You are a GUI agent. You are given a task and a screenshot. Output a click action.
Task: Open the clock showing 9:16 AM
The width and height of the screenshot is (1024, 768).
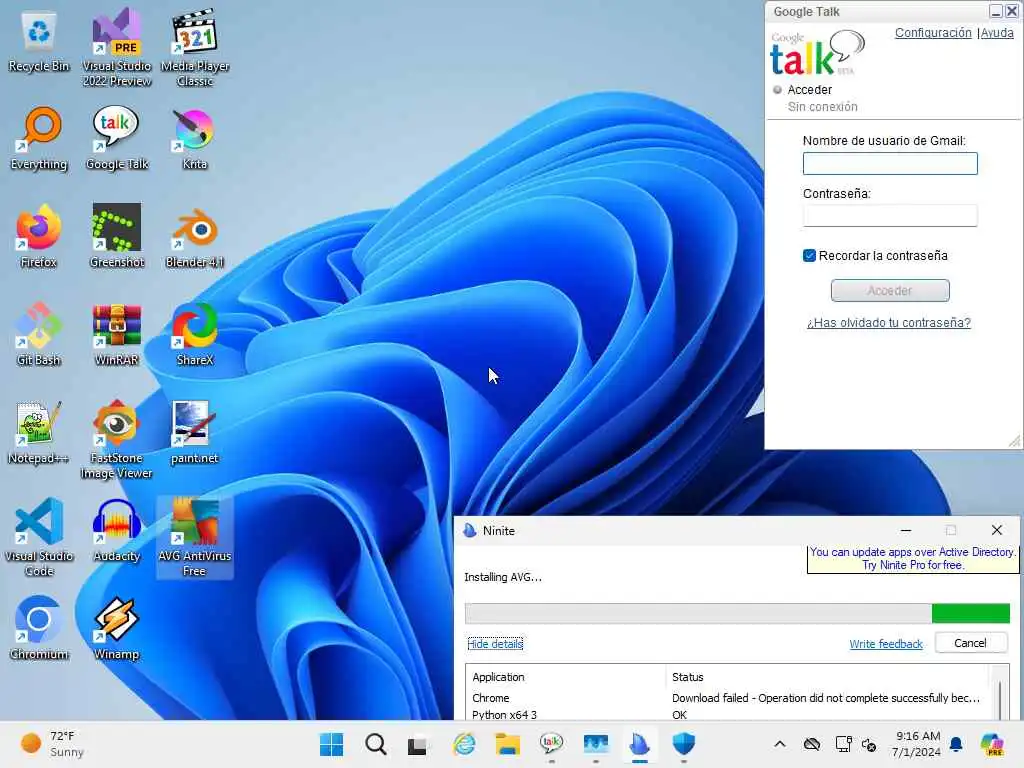[918, 744]
